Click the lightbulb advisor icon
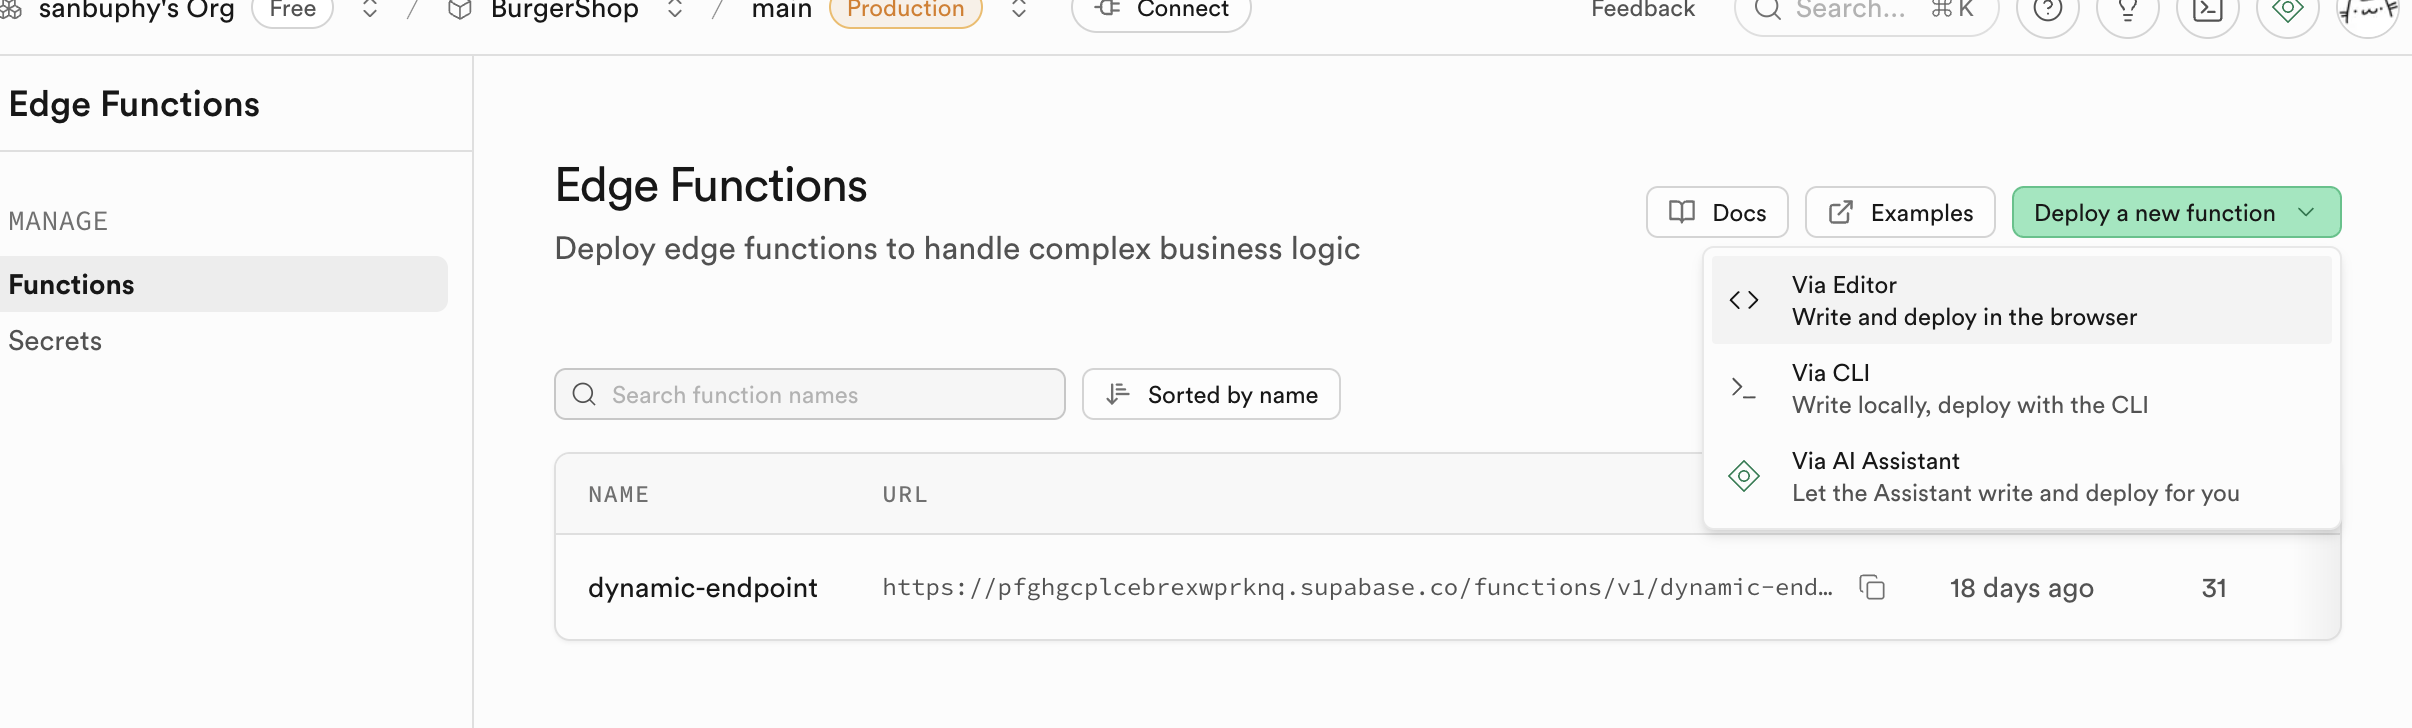The height and width of the screenshot is (728, 2412). click(2127, 10)
